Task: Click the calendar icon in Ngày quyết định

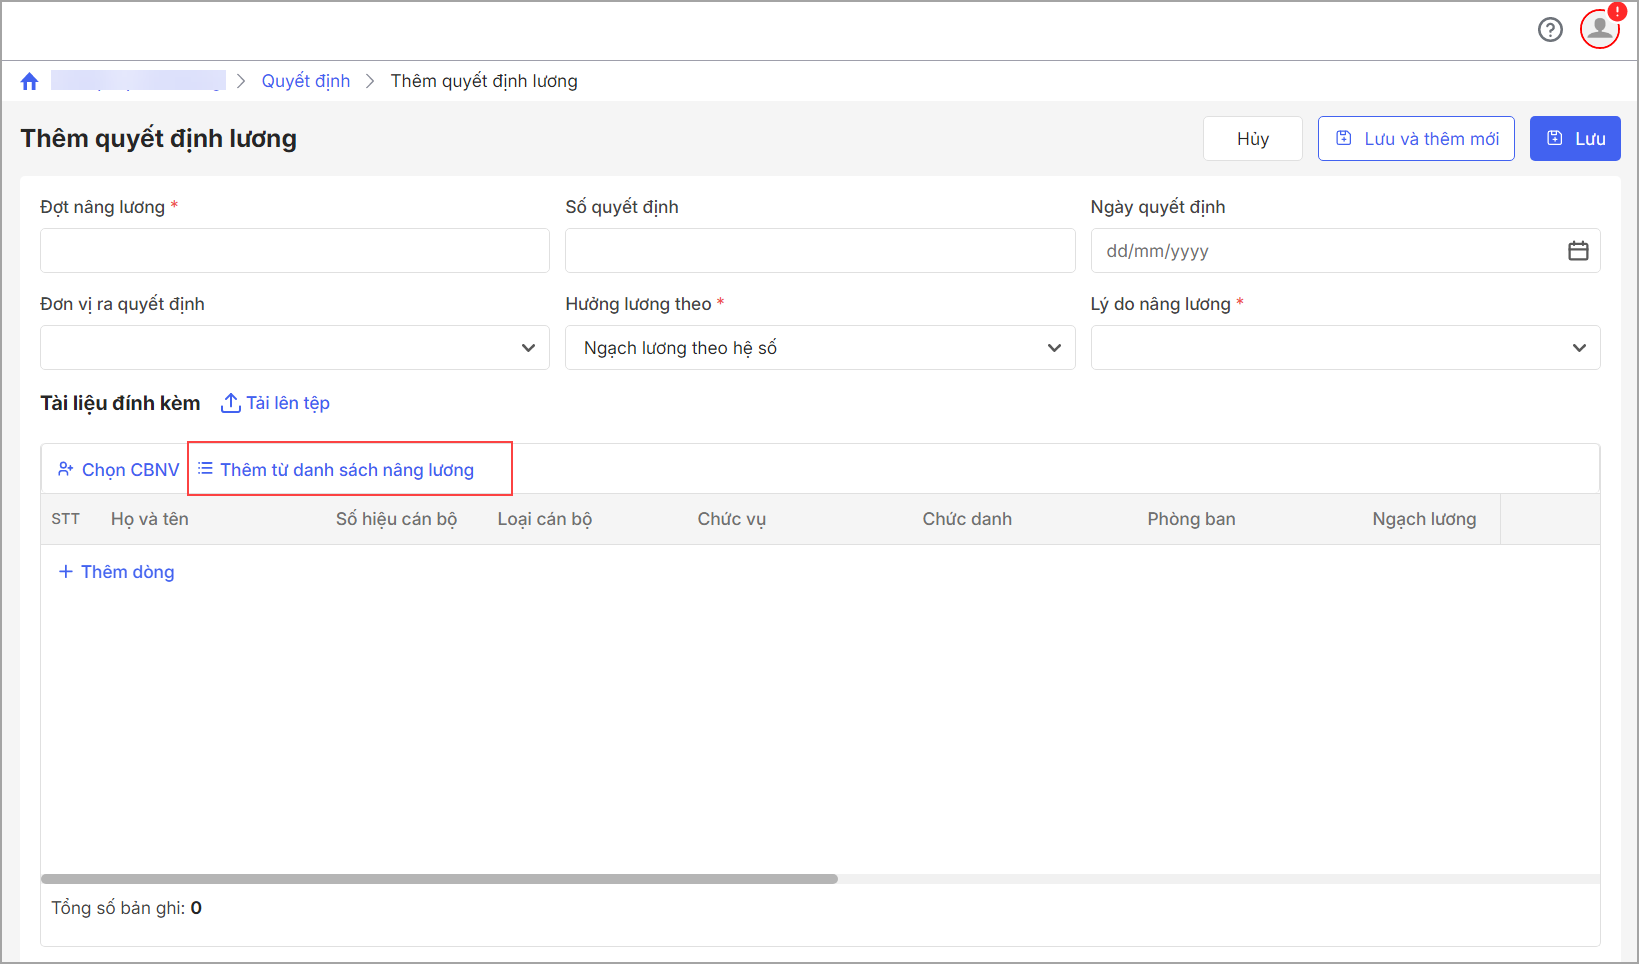Action: pos(1578,251)
